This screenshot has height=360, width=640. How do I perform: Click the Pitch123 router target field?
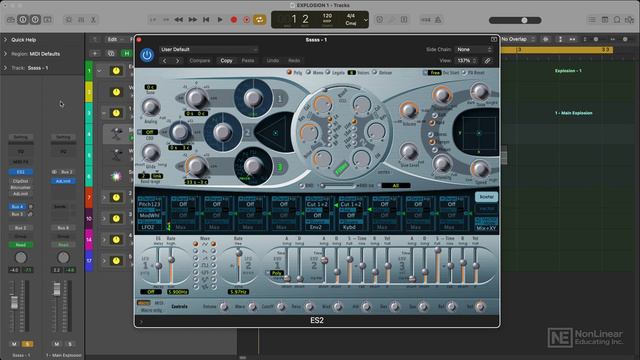point(149,204)
